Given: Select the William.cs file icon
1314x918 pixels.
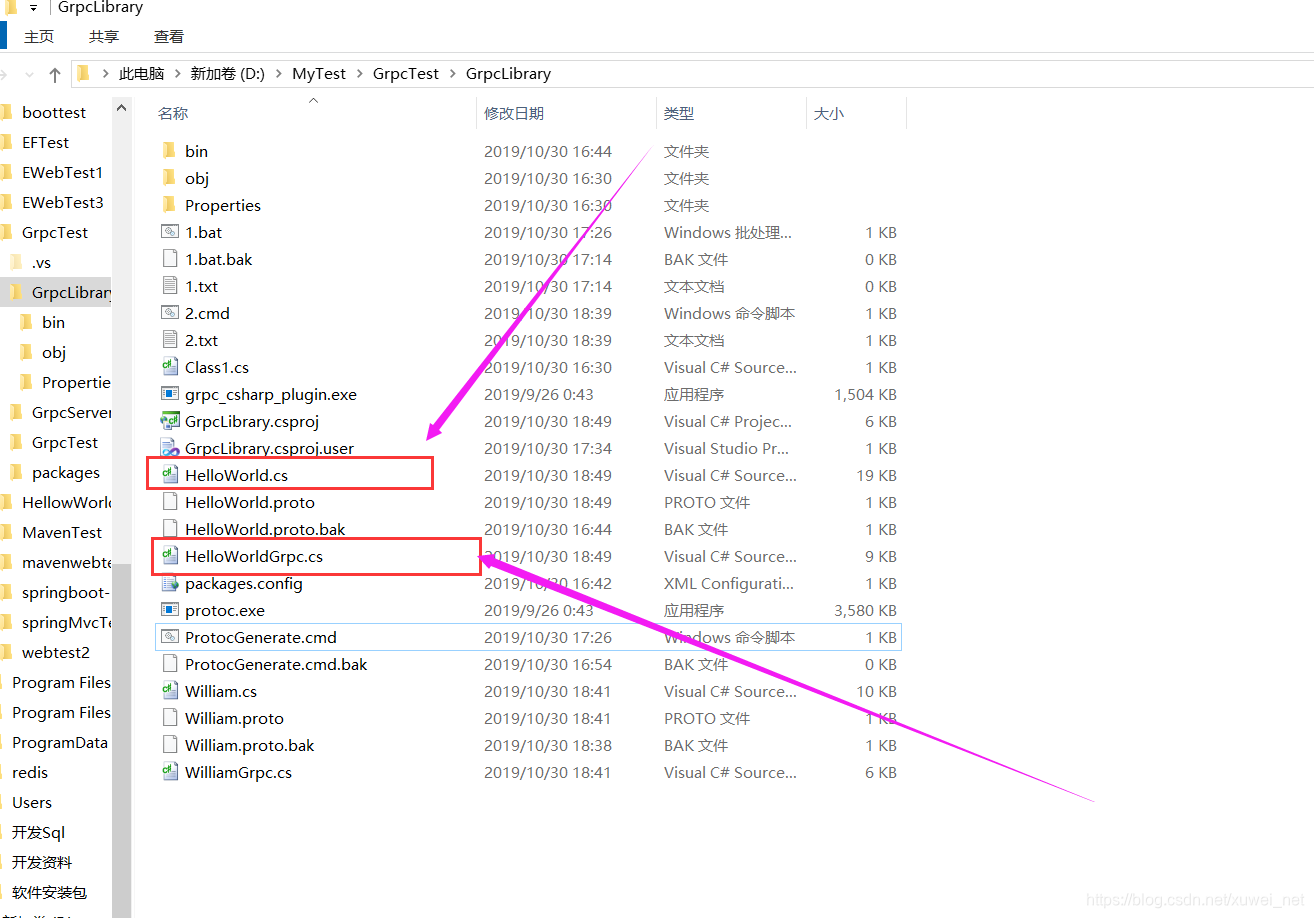Looking at the screenshot, I should coord(168,691).
